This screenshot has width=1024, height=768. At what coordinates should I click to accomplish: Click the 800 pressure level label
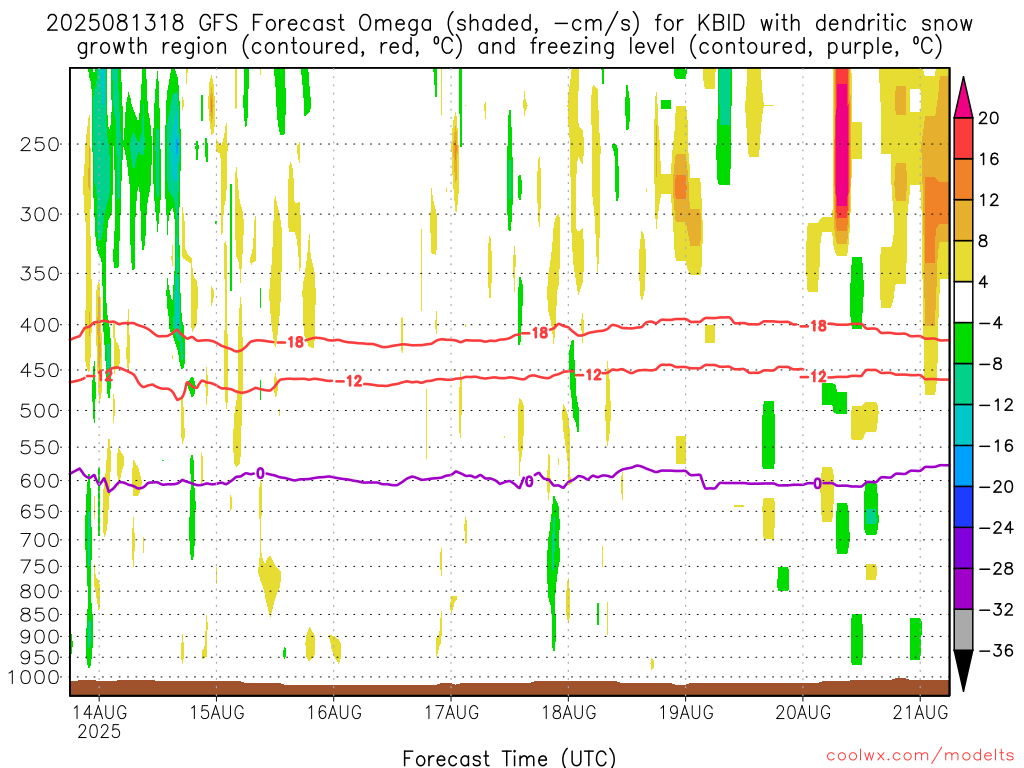[x=40, y=592]
